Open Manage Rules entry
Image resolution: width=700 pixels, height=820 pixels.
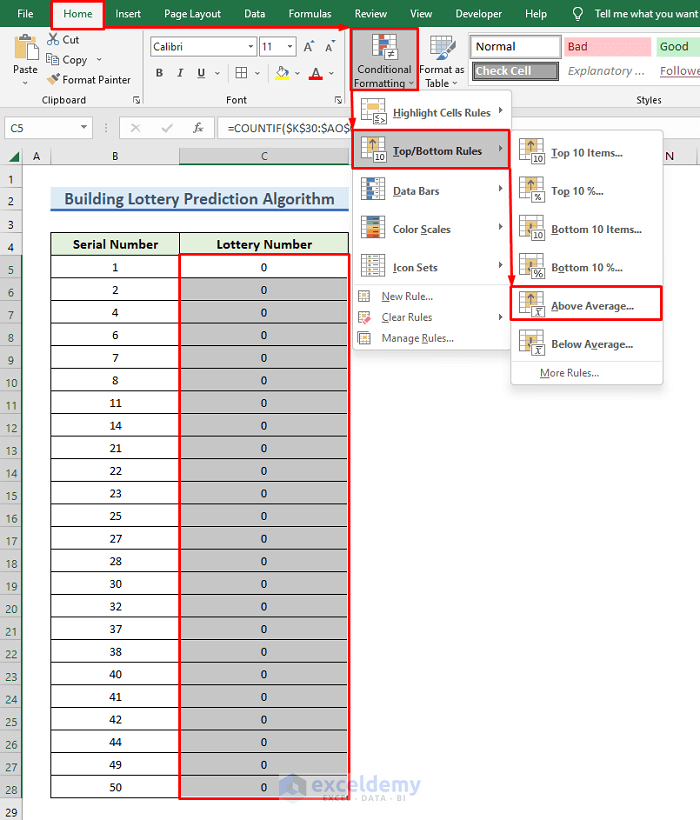click(418, 338)
